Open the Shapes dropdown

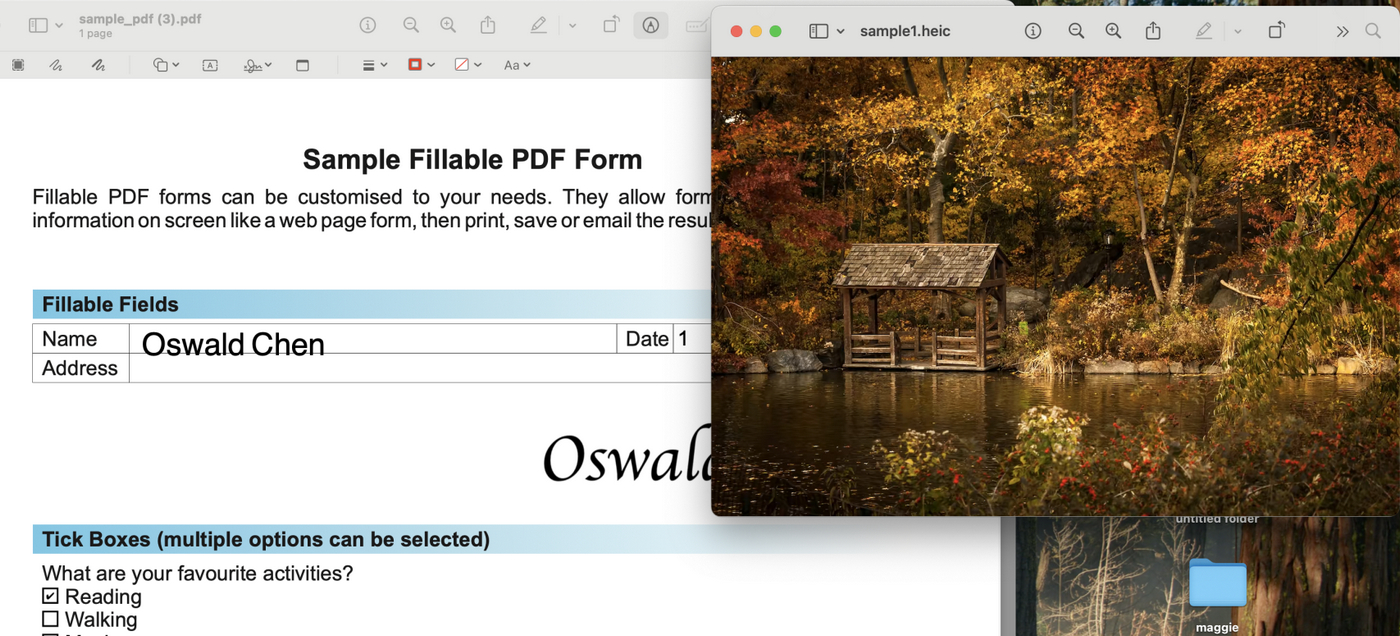163,64
